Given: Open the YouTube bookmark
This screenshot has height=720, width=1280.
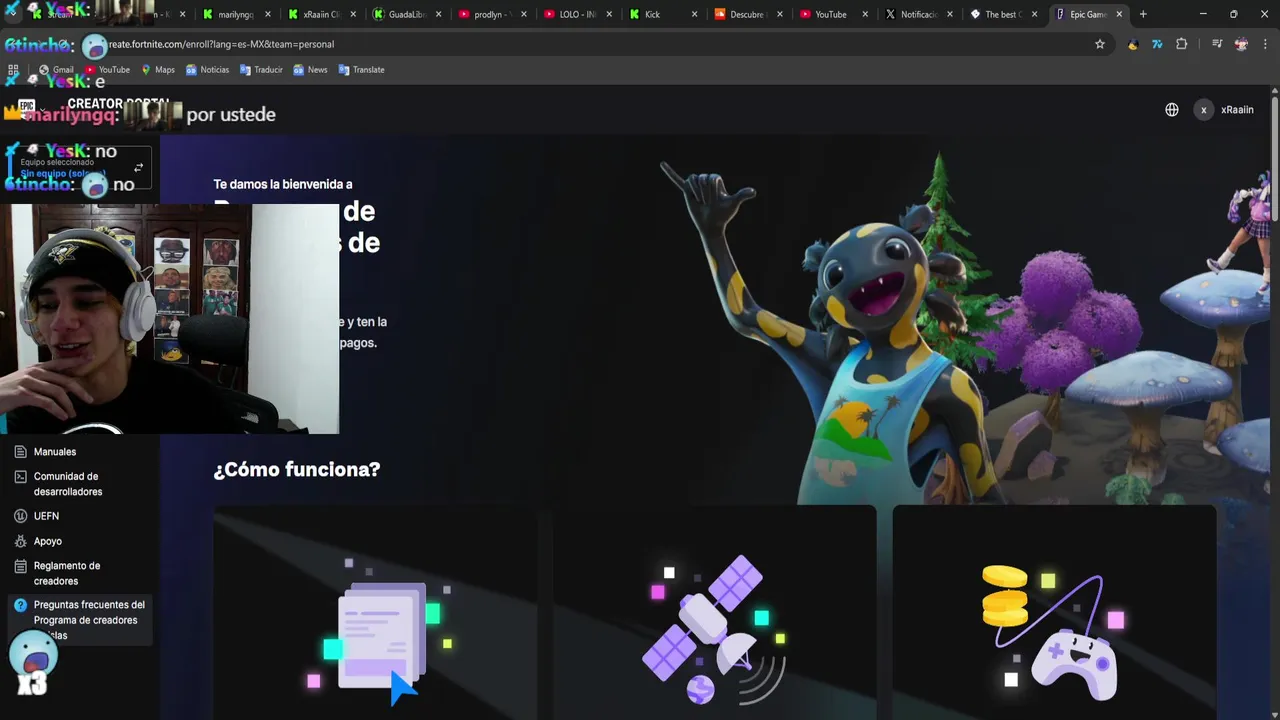Looking at the screenshot, I should click(x=107, y=70).
